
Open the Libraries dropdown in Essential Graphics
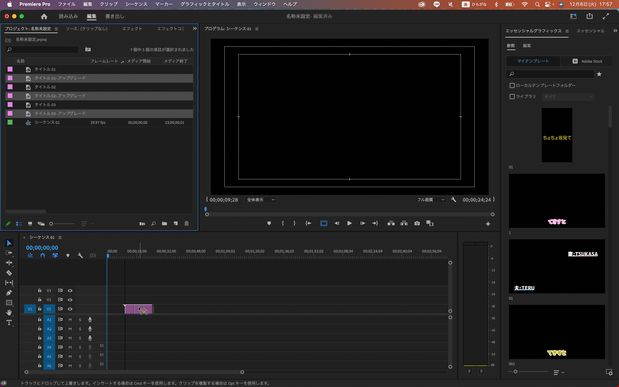[568, 96]
